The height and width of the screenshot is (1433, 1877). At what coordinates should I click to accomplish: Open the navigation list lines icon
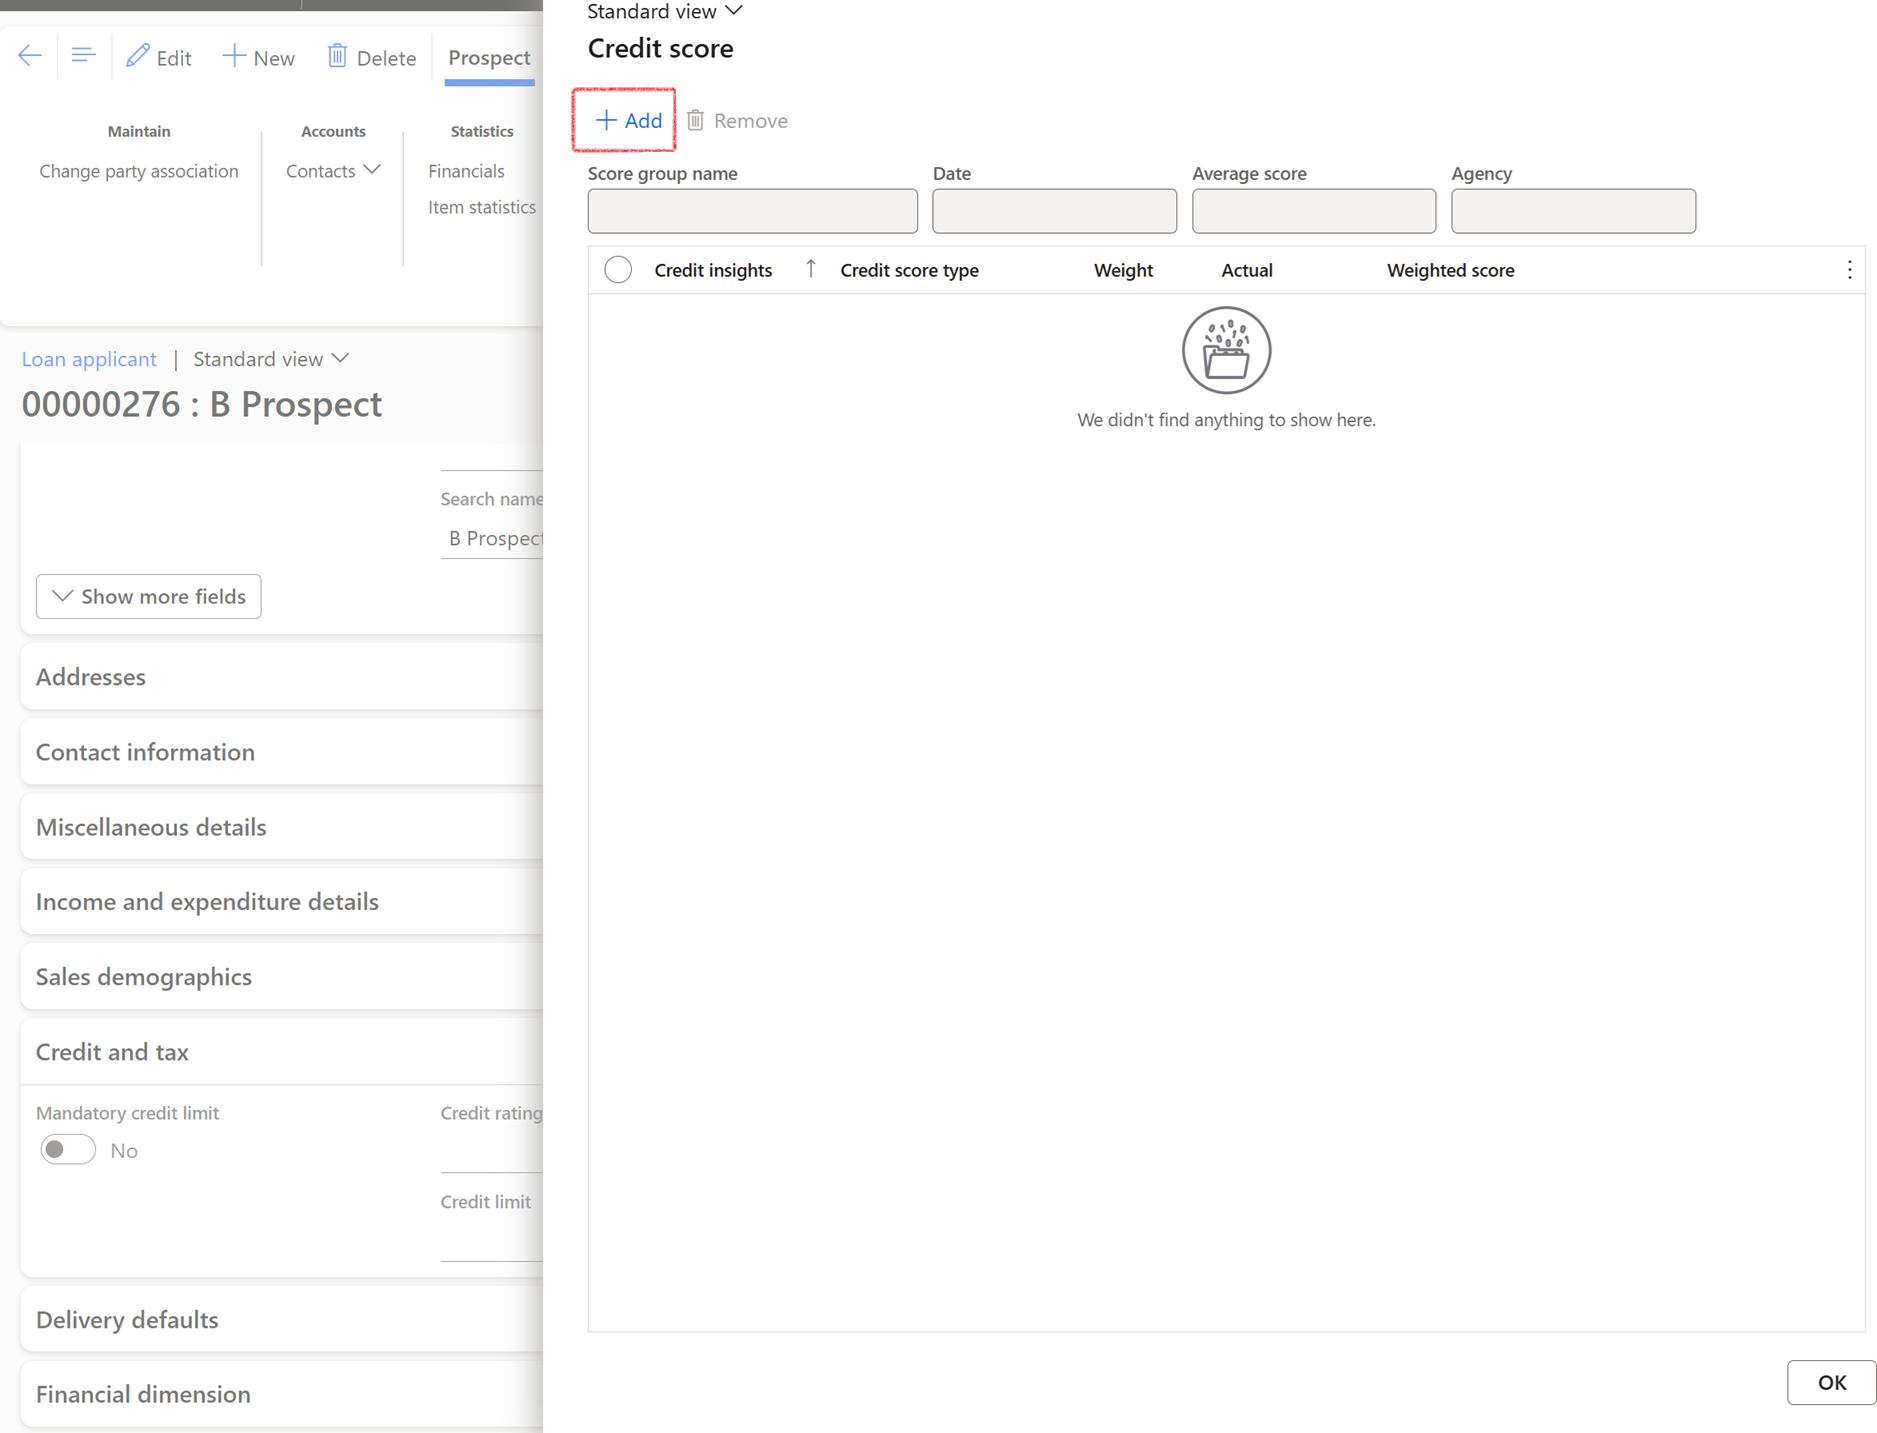pyautogui.click(x=83, y=56)
